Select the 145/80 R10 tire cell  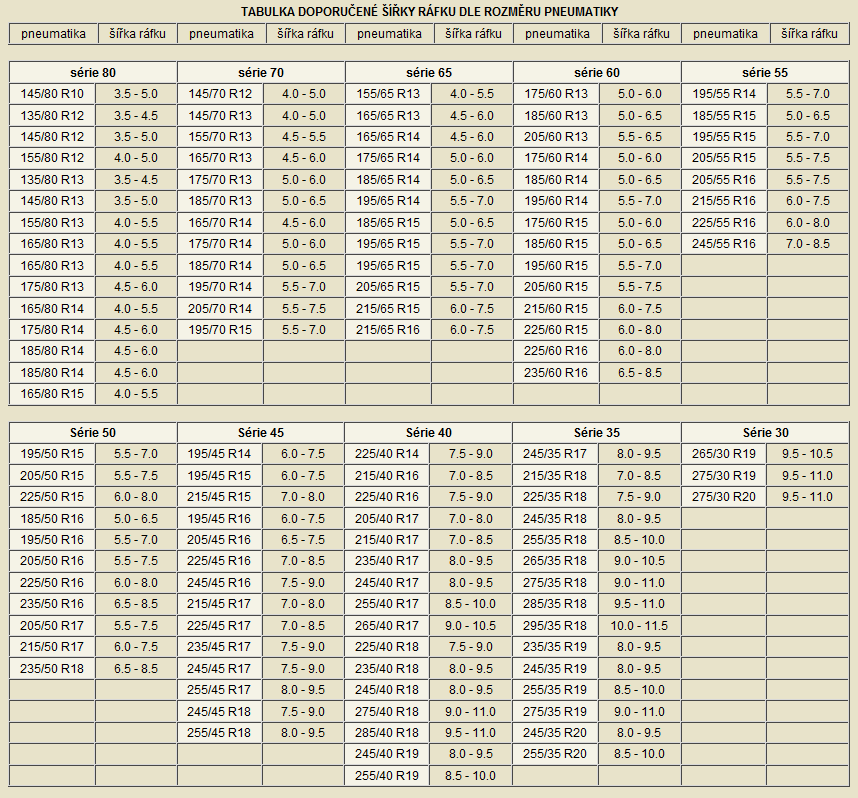point(53,93)
